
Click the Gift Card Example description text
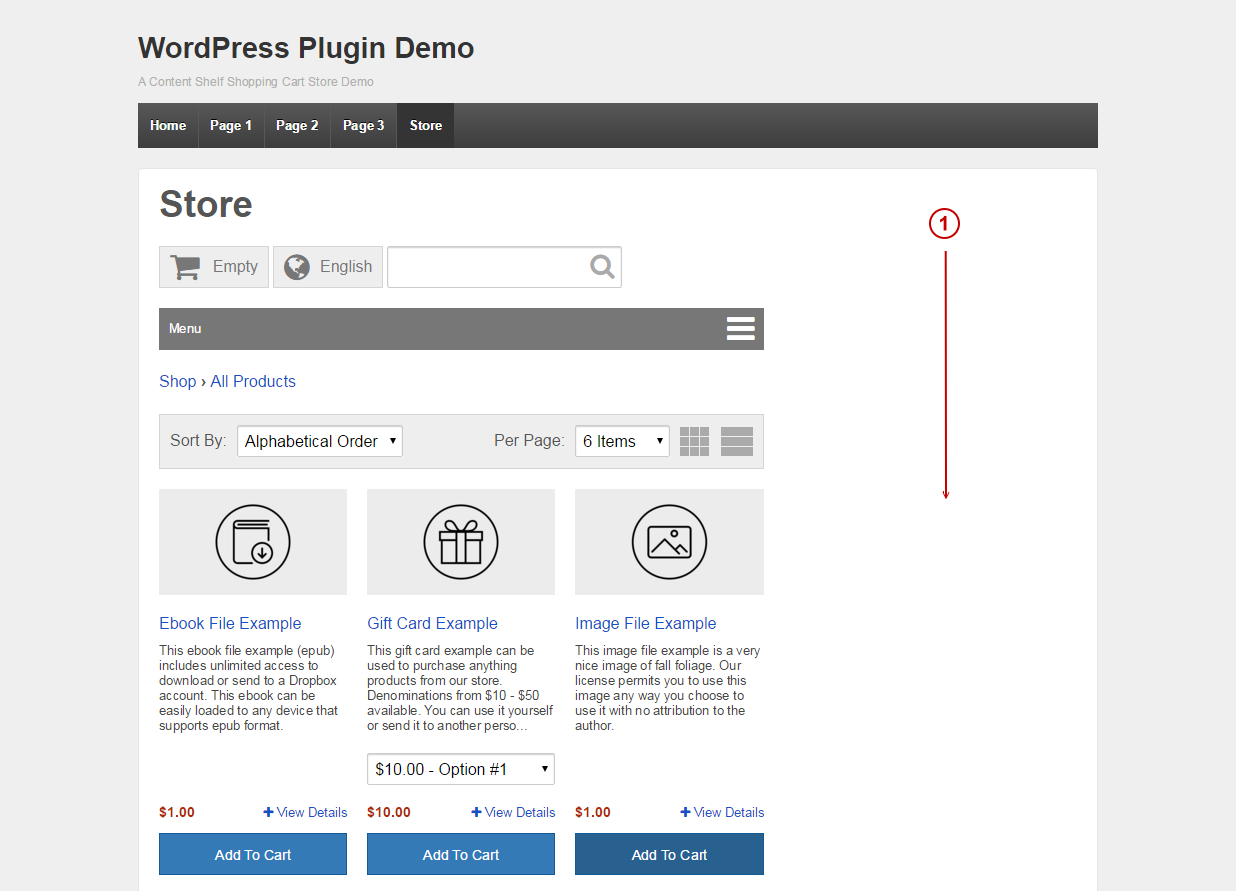[x=460, y=688]
